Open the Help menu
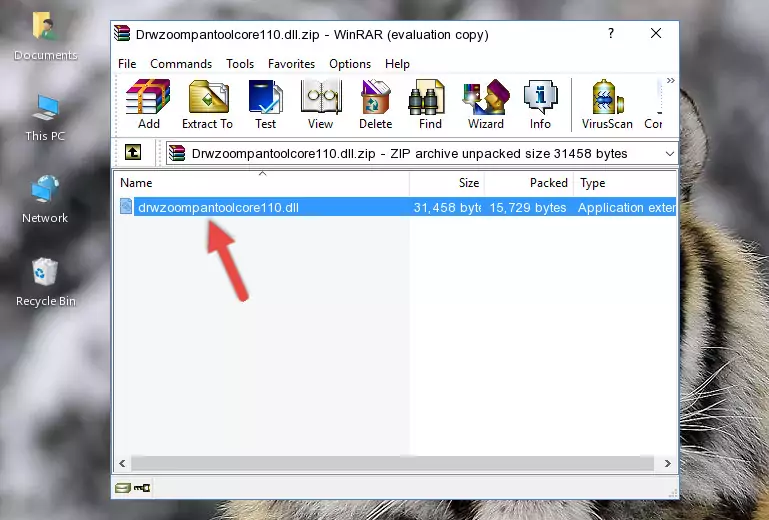This screenshot has width=769, height=520. coord(397,64)
